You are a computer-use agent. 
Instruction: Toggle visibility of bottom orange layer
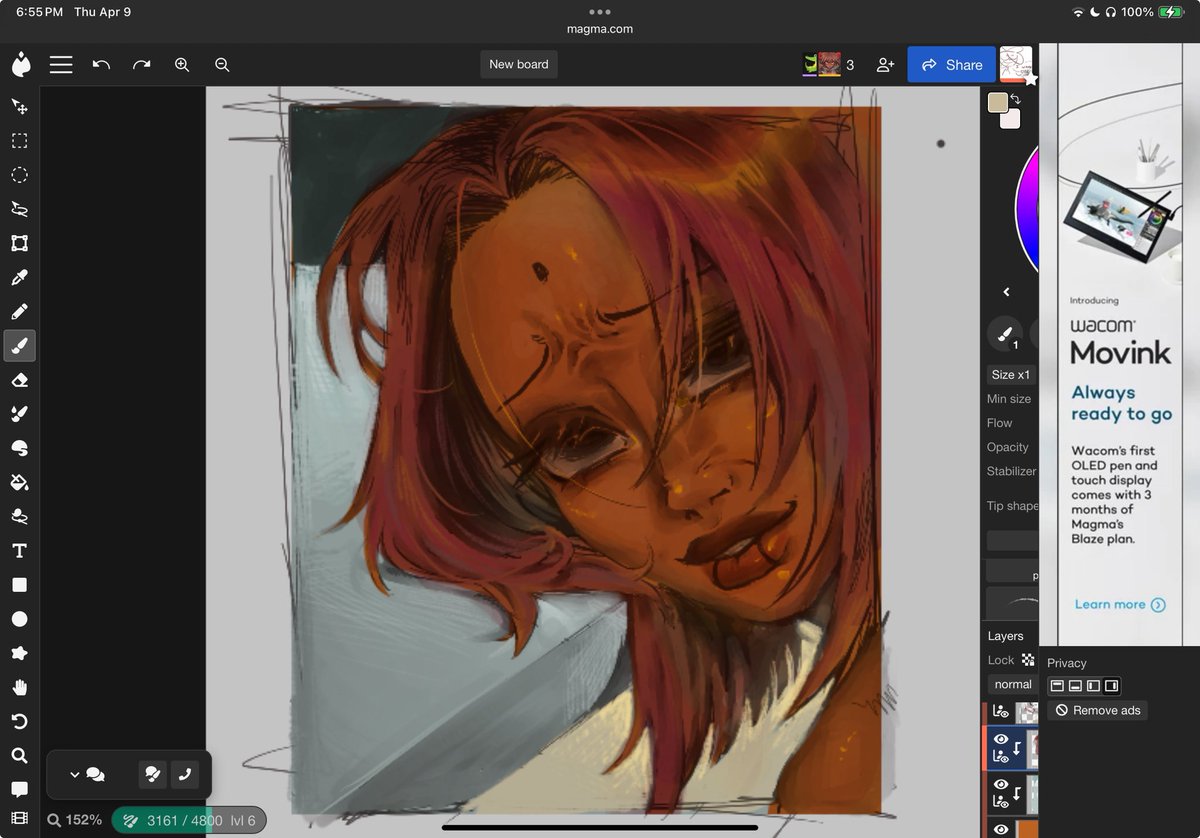pyautogui.click(x=1000, y=828)
